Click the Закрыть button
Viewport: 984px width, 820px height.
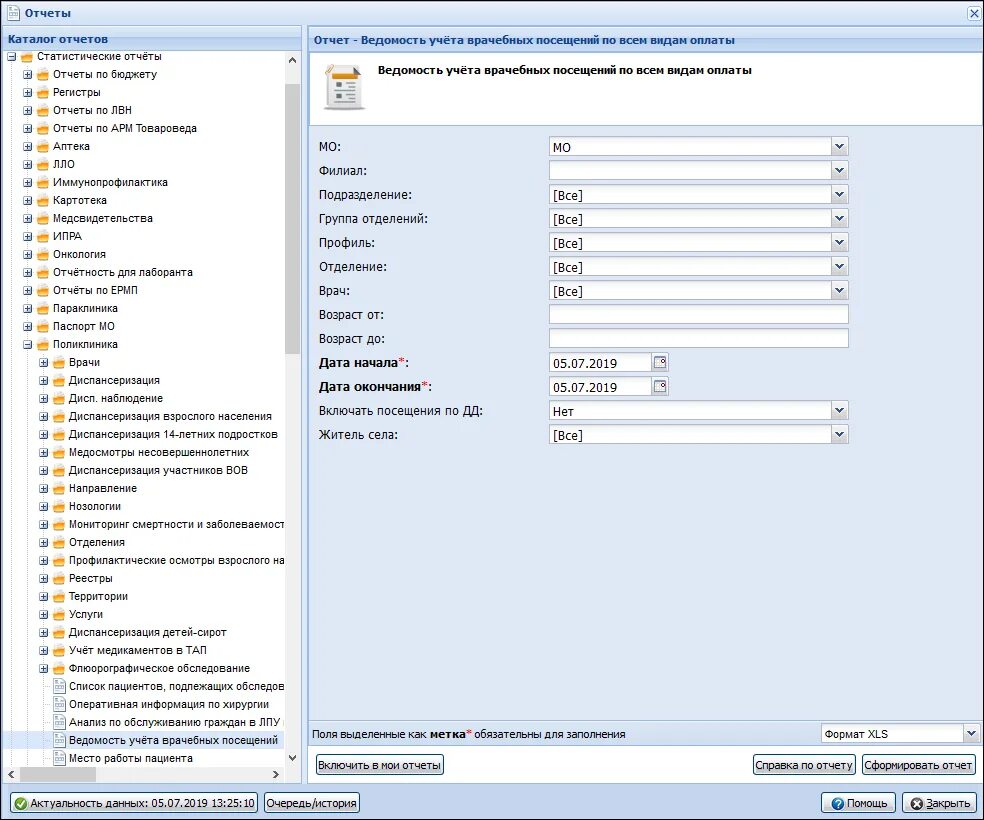point(940,802)
